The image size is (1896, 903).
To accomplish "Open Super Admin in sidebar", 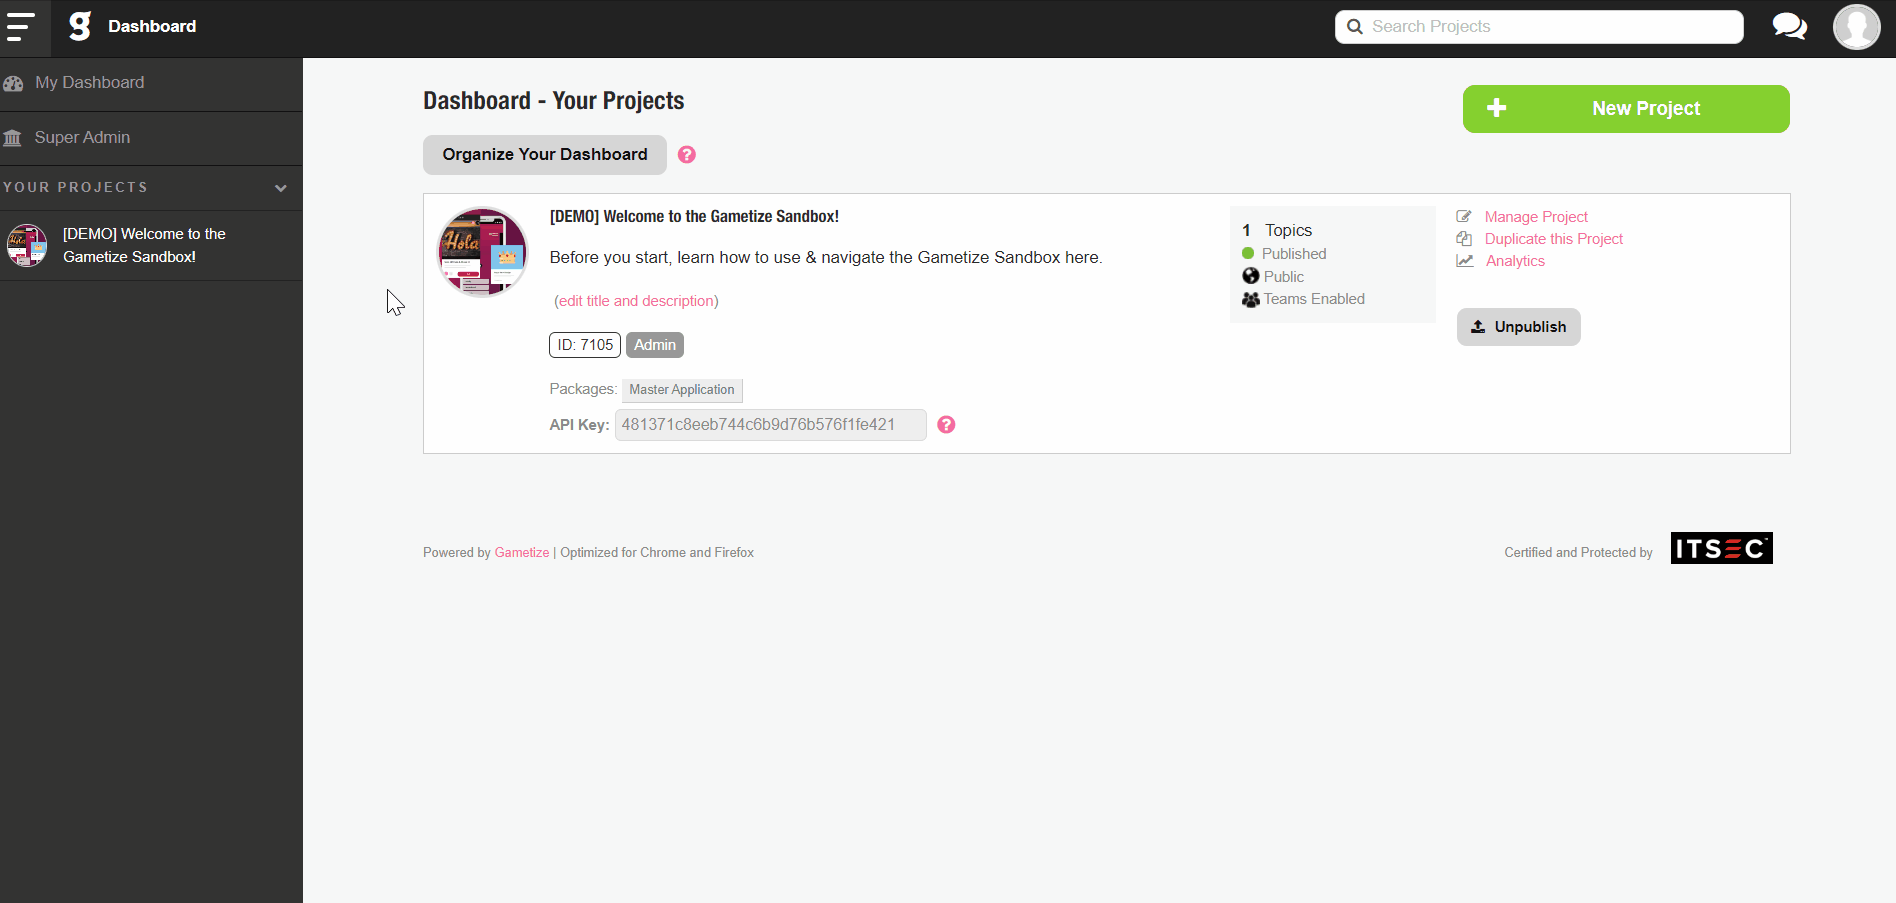I will [151, 138].
